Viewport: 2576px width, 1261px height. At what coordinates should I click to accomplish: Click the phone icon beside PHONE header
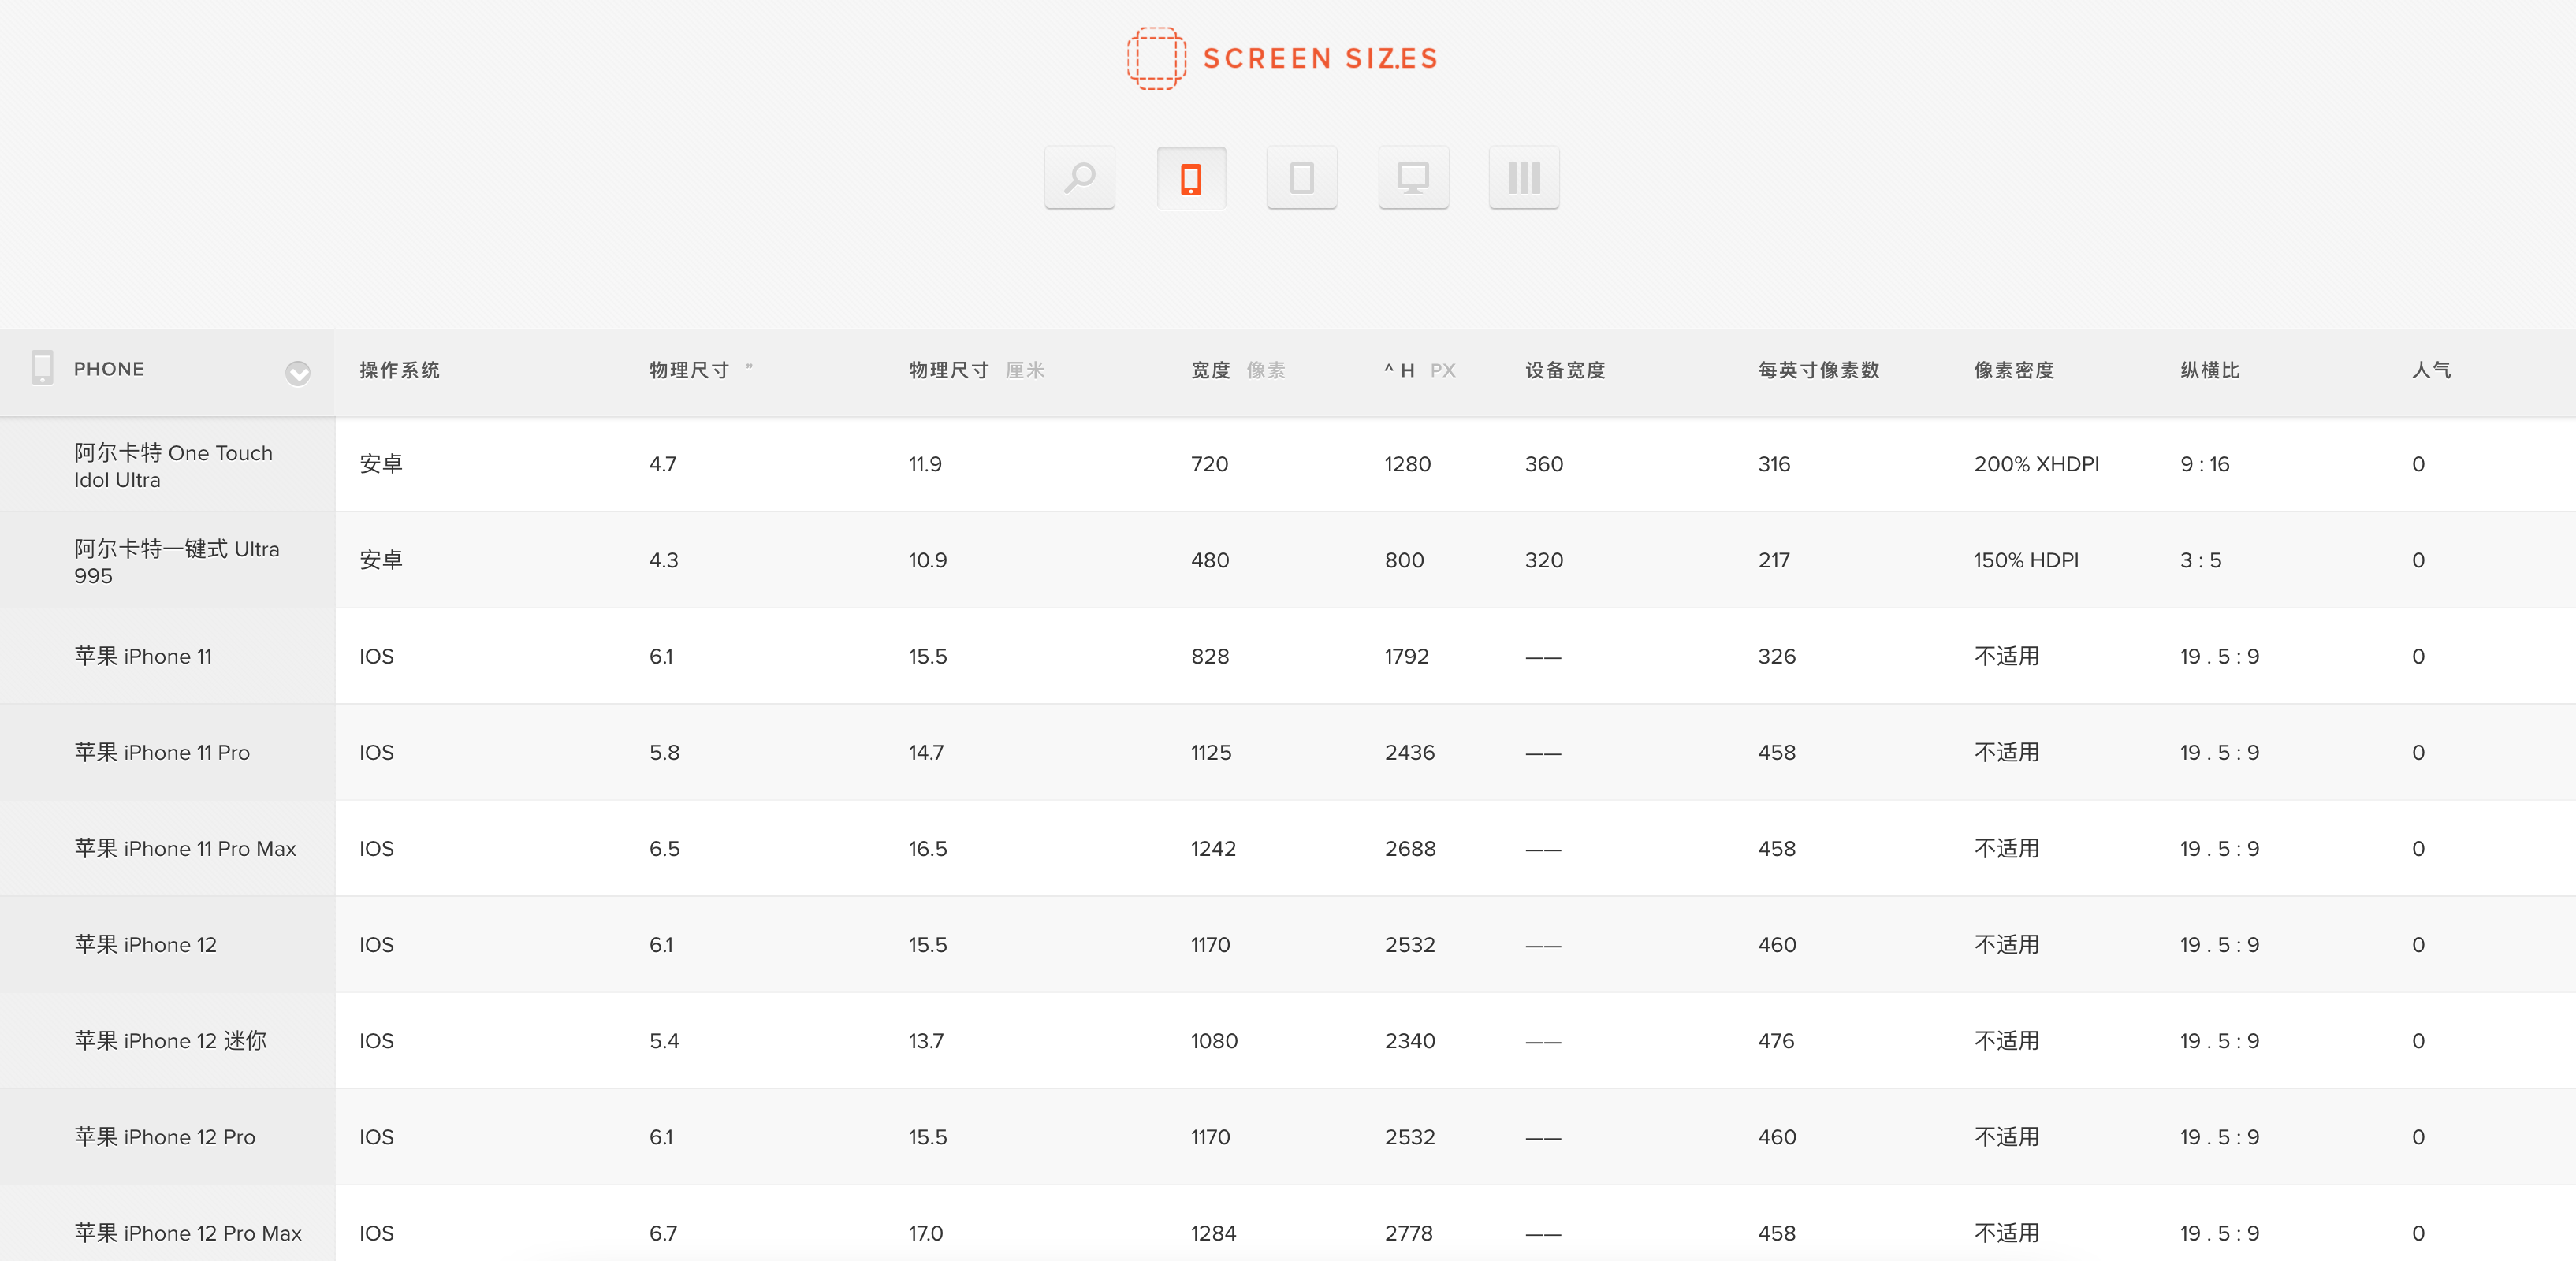(42, 368)
